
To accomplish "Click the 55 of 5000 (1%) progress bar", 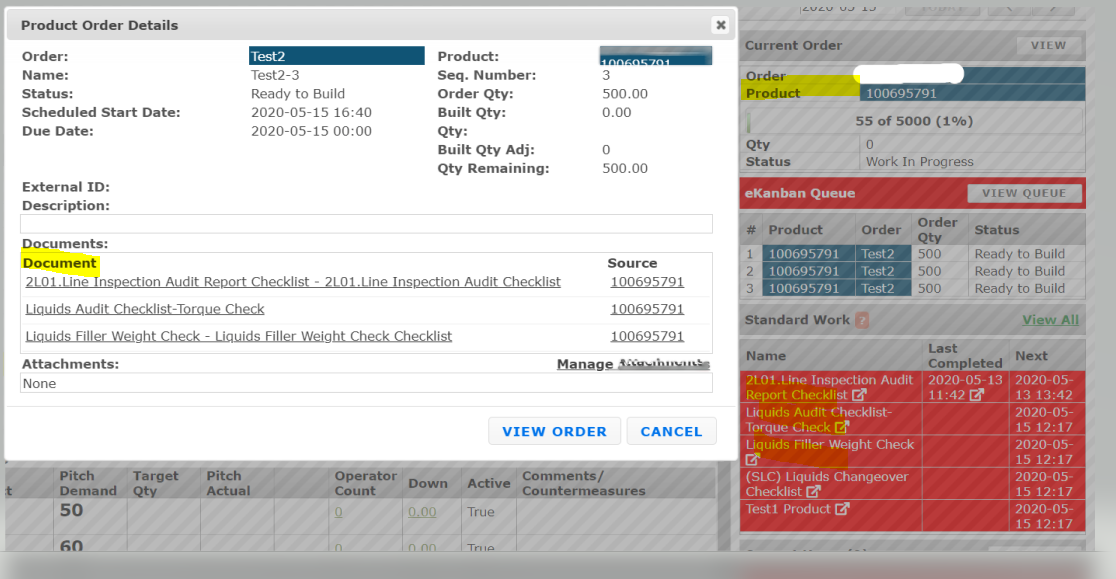I will (x=914, y=121).
